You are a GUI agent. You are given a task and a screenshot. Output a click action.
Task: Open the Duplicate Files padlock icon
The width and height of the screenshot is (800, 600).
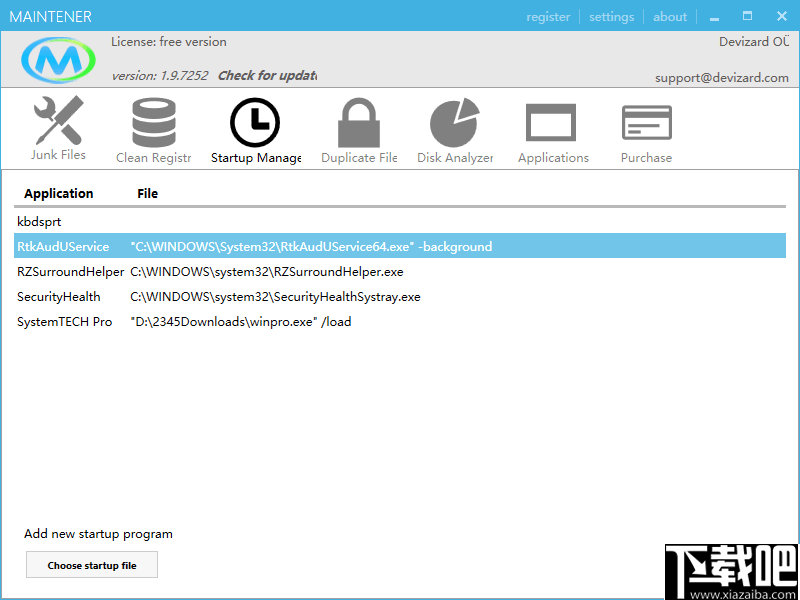click(359, 123)
